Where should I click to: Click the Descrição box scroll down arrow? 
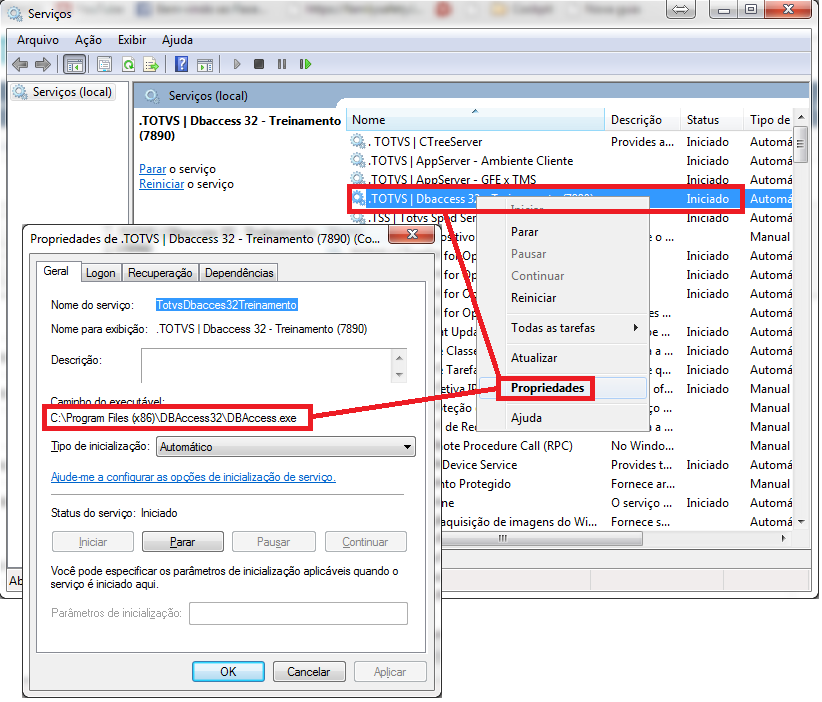[399, 375]
